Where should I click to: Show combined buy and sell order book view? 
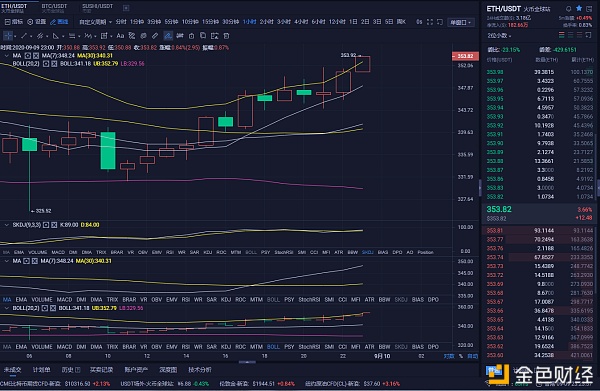562,35
